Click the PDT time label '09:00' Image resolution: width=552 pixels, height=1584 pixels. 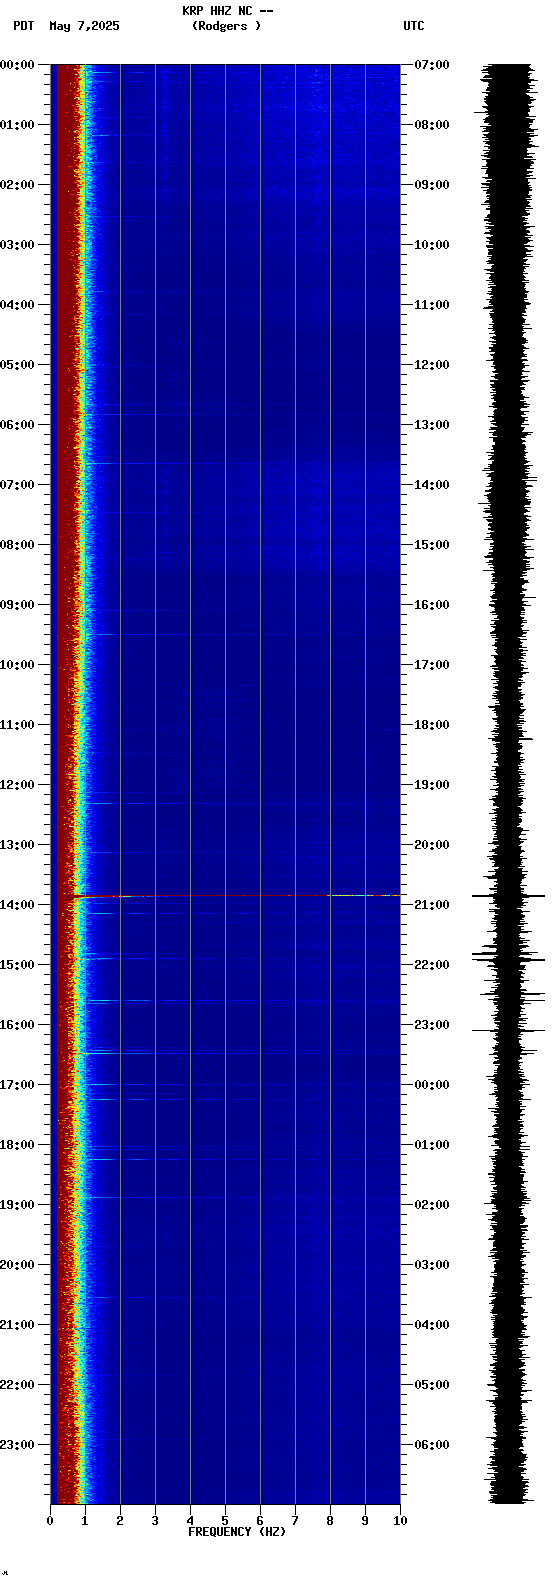[x=17, y=605]
